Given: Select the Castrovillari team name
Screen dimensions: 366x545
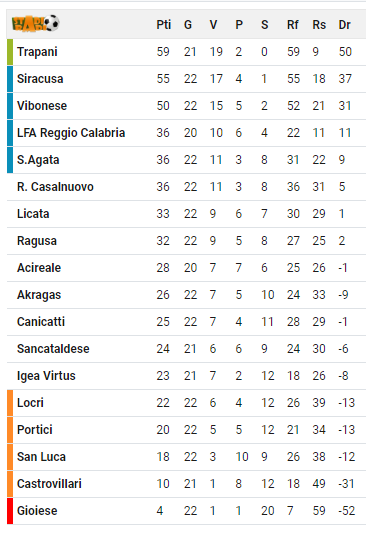Looking at the screenshot, I should (x=49, y=484).
